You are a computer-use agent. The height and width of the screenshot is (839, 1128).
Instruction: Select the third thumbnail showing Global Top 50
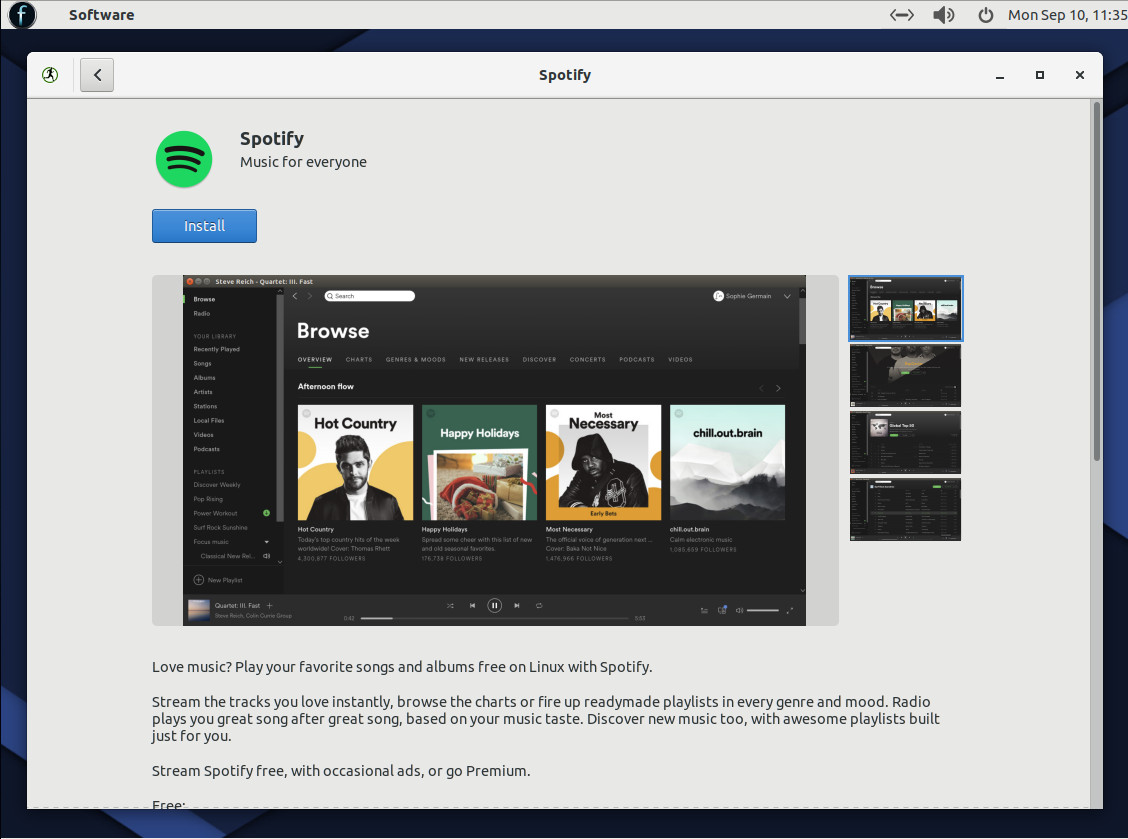click(906, 443)
